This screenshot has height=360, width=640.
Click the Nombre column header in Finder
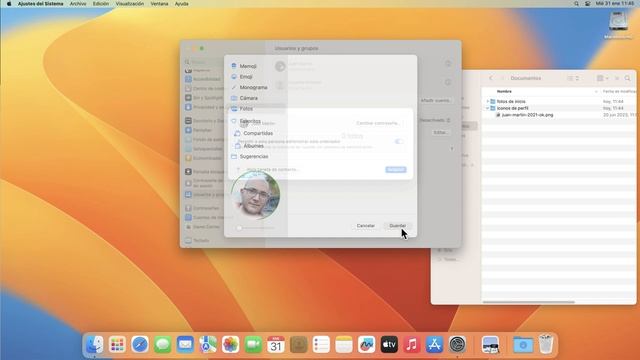coord(504,91)
